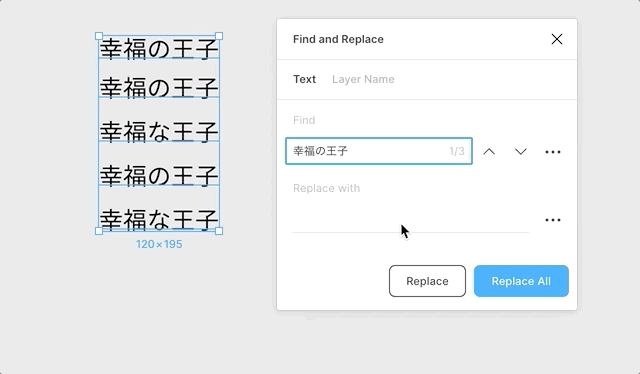The image size is (640, 374).
Task: Click the 1/3 match counter
Action: 457,151
